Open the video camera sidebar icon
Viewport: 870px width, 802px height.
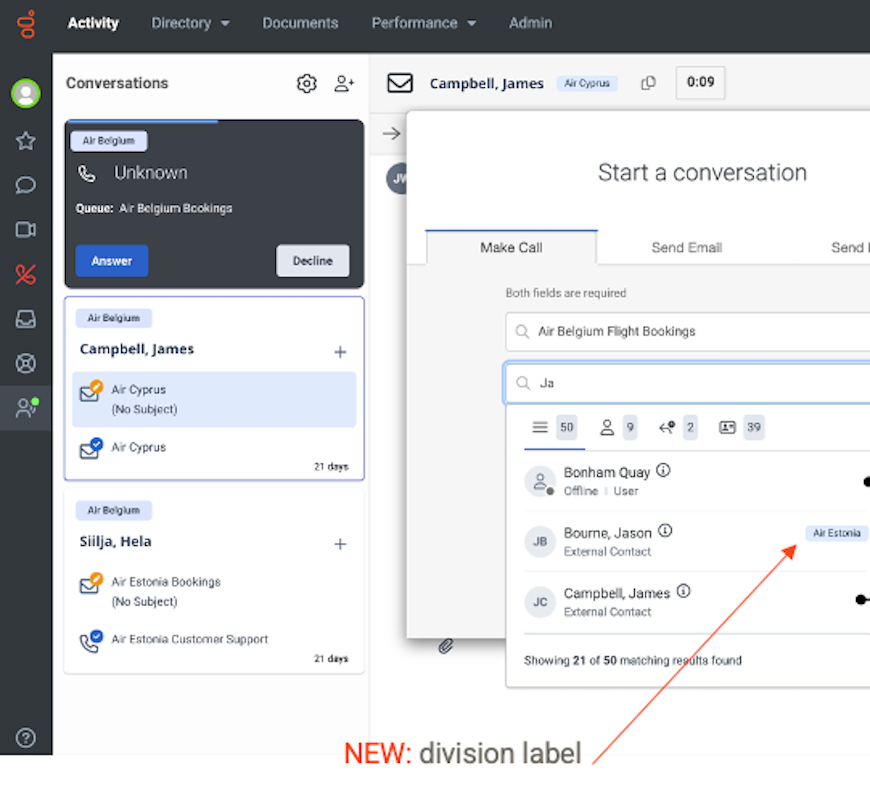coord(26,230)
